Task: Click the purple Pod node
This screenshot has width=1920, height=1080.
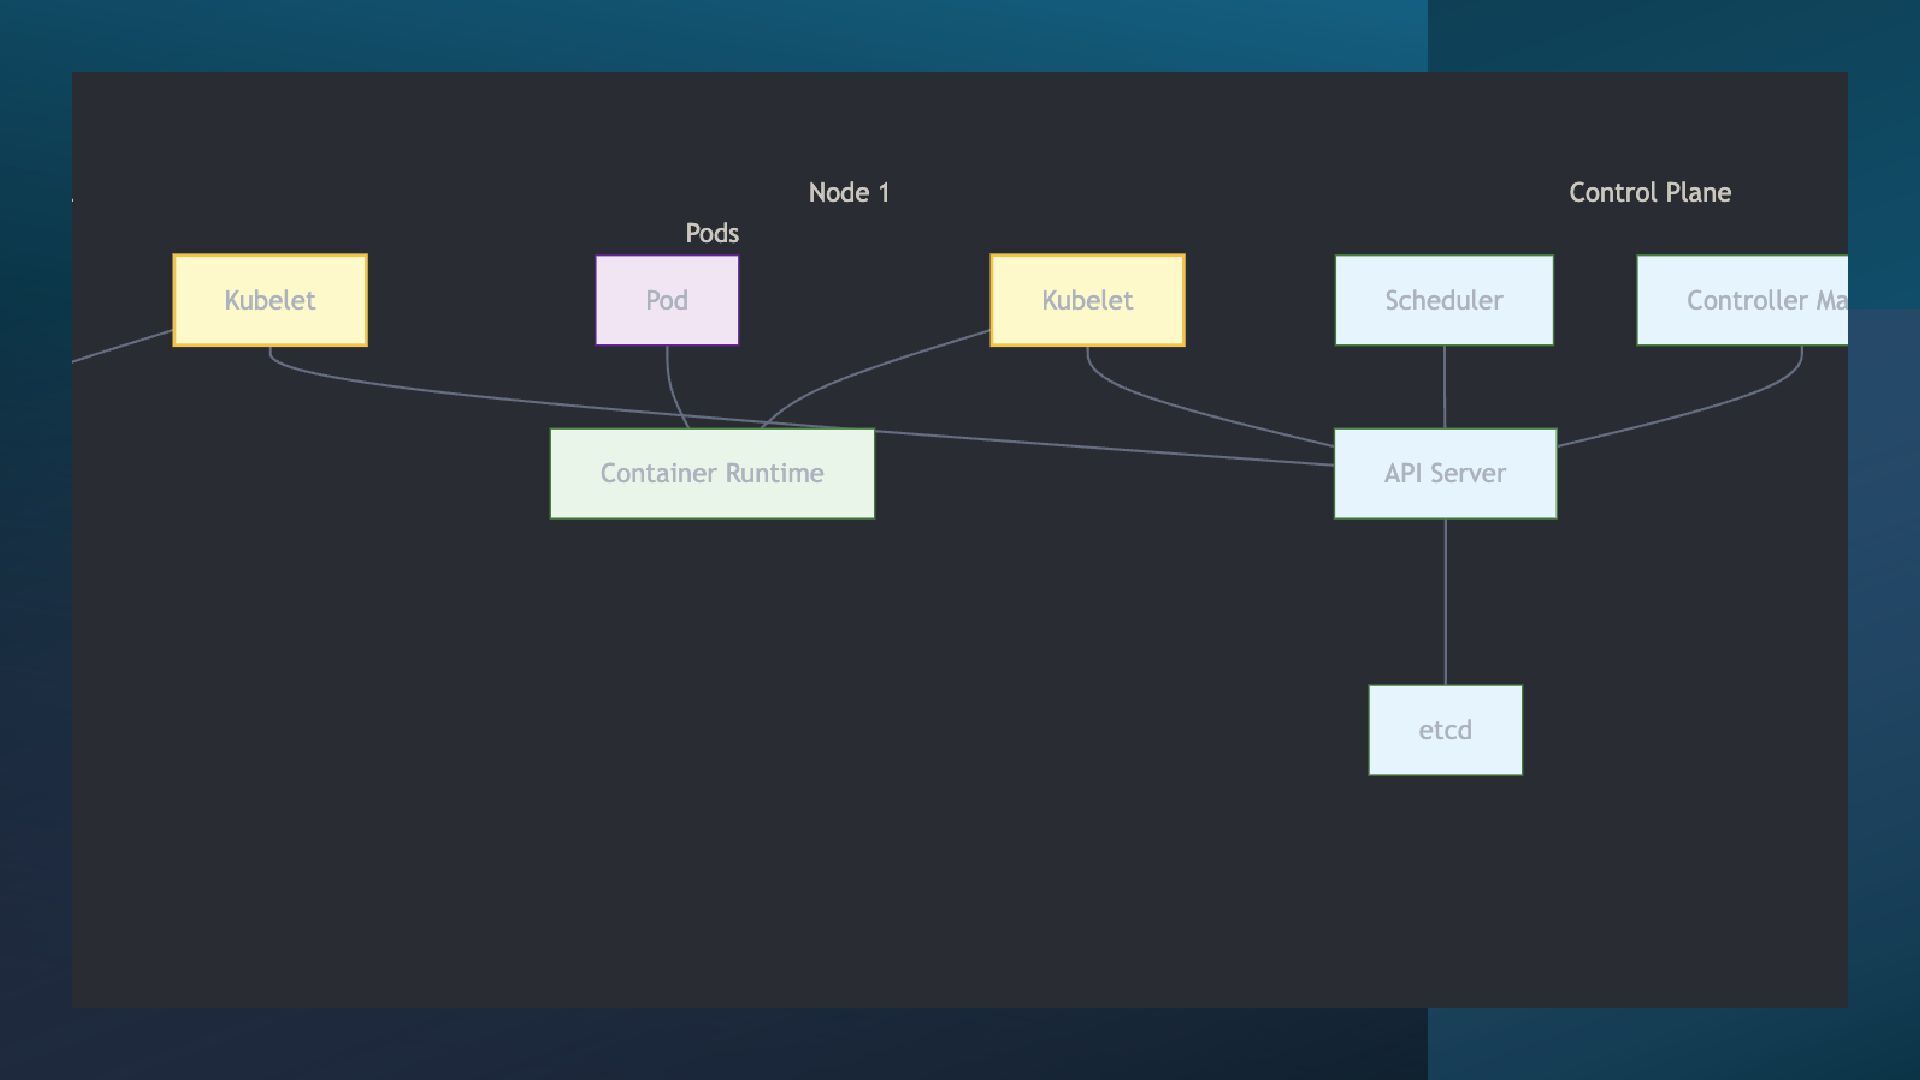Action: point(667,300)
